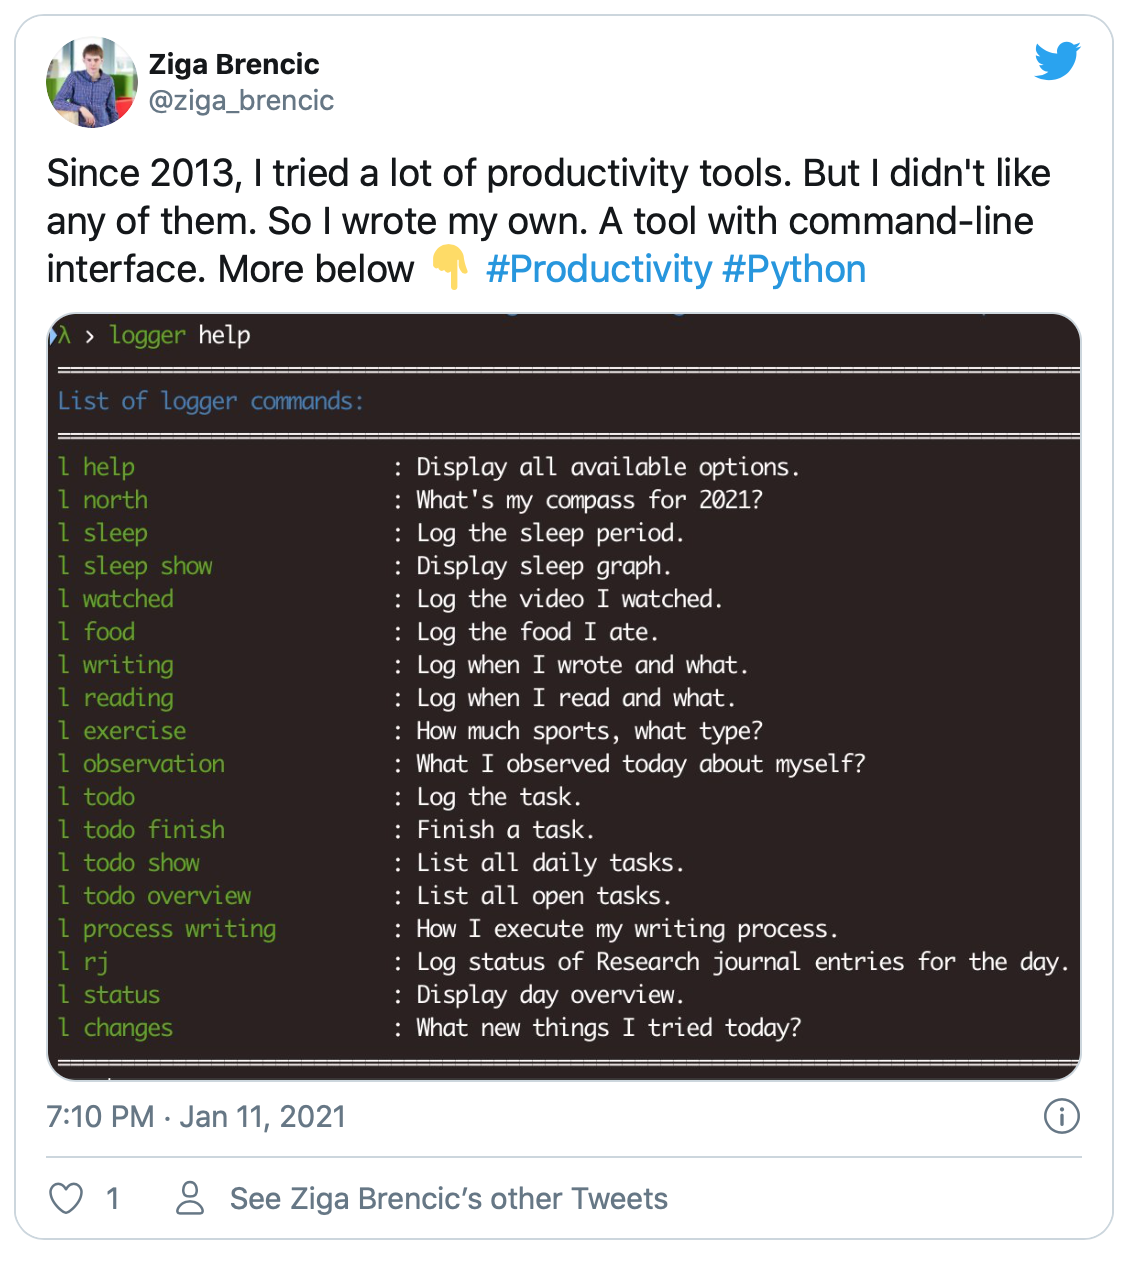Click the pointing-down hand emoji
This screenshot has width=1128, height=1262.
point(450,269)
